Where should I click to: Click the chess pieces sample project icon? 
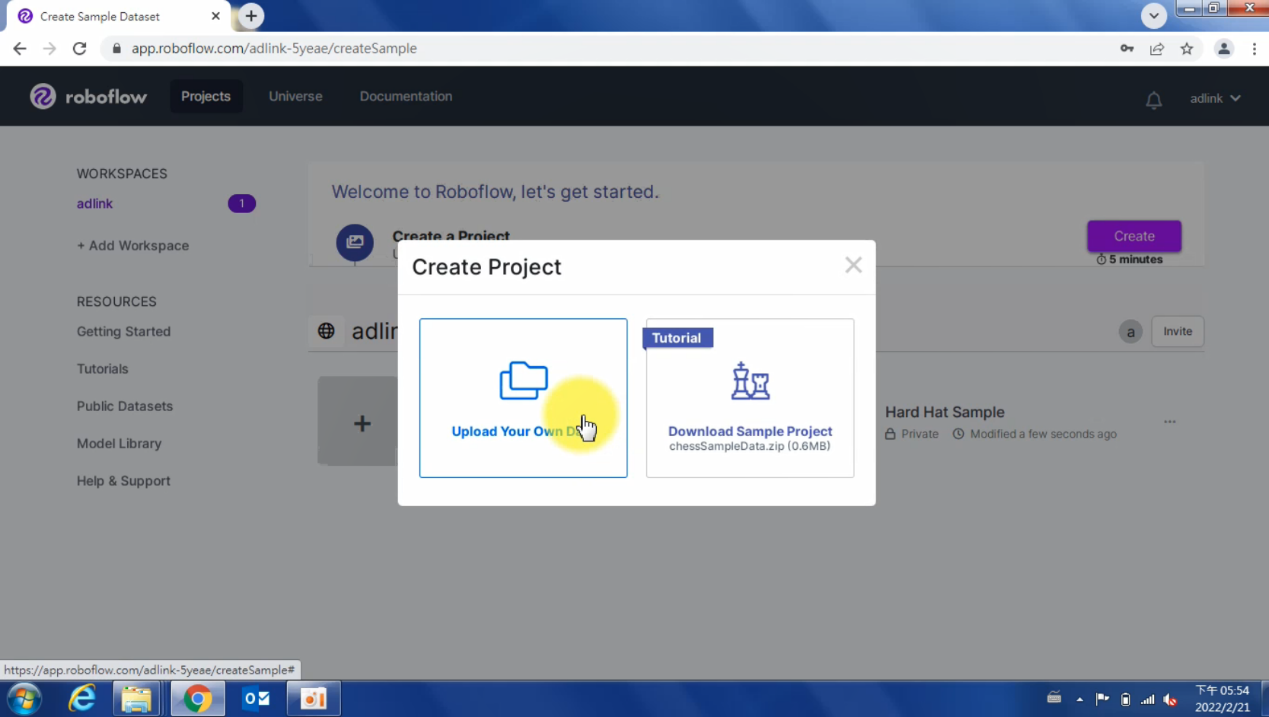pos(750,381)
